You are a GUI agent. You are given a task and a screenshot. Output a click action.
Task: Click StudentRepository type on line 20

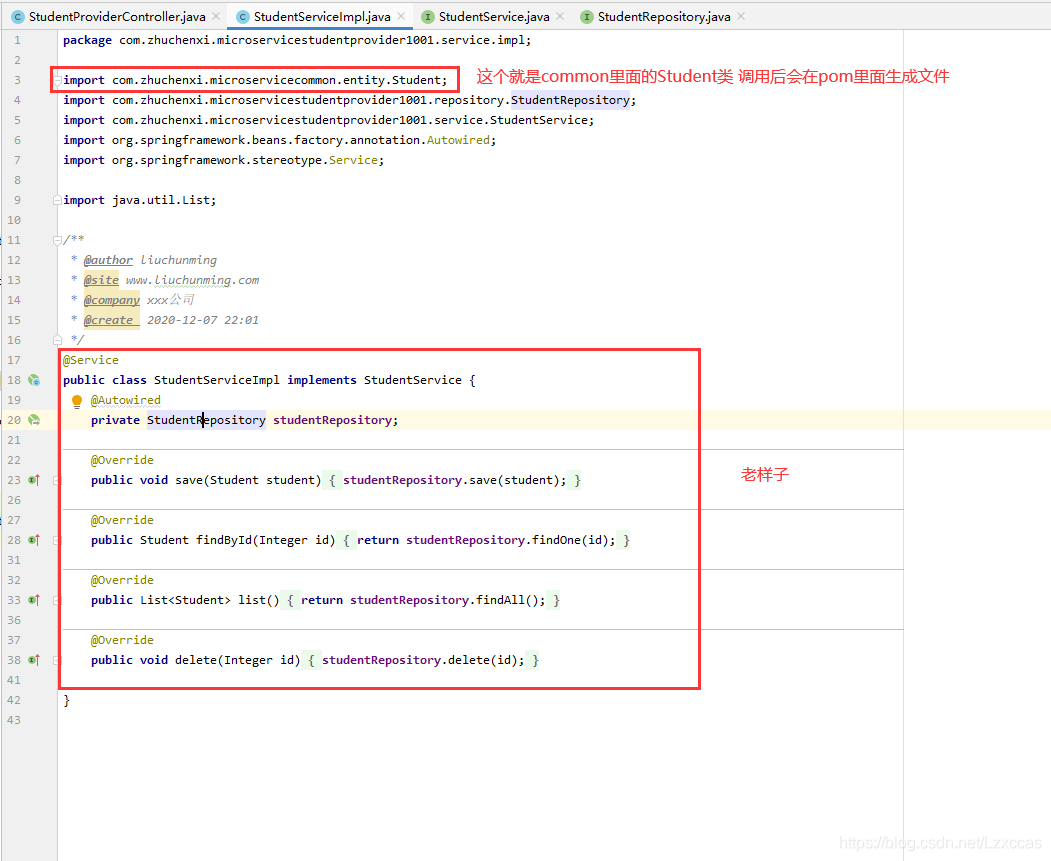206,420
